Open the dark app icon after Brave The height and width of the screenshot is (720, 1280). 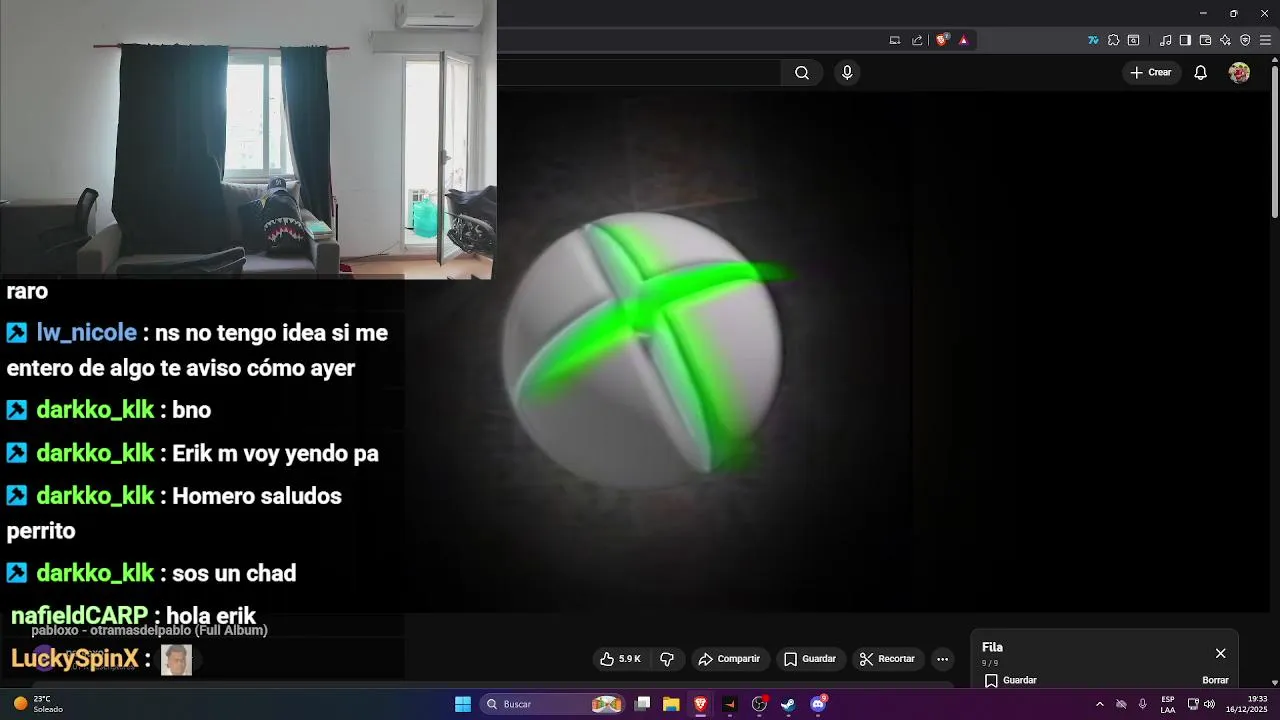[729, 704]
